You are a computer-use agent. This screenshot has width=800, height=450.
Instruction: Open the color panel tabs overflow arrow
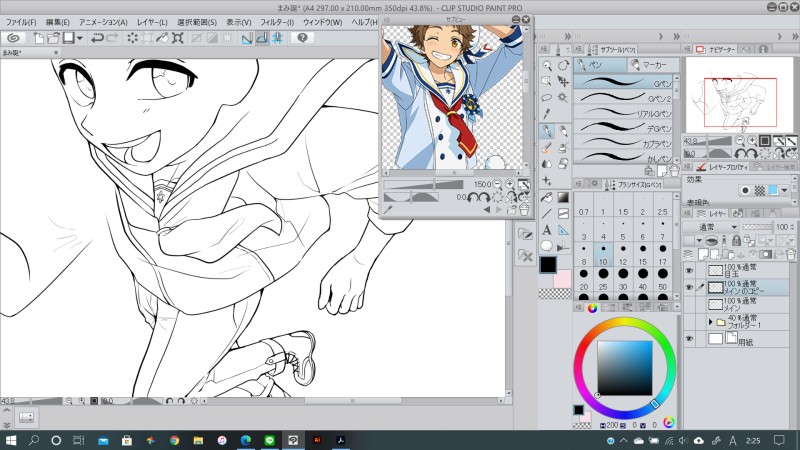677,307
